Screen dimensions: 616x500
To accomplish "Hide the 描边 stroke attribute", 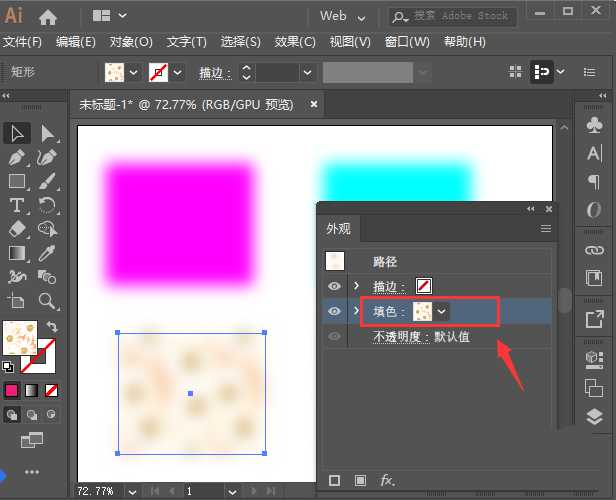I will pos(335,287).
